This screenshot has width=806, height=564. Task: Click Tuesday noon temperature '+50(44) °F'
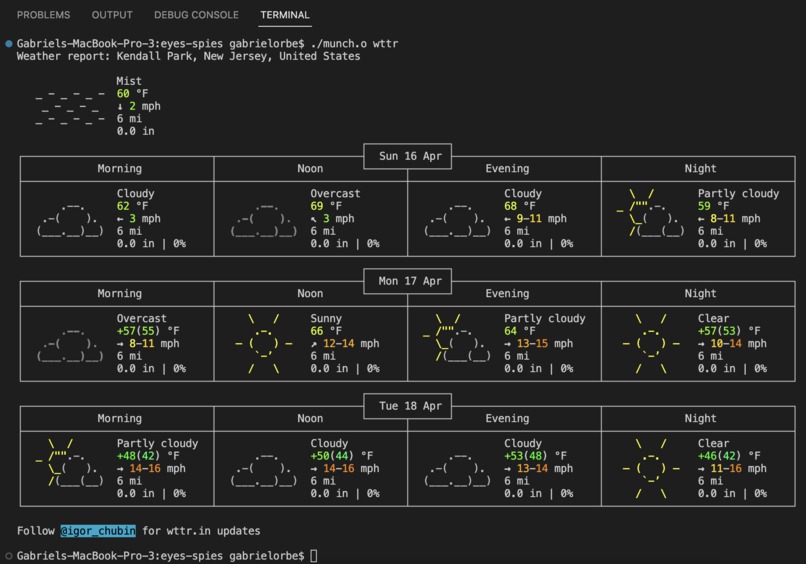pos(341,456)
